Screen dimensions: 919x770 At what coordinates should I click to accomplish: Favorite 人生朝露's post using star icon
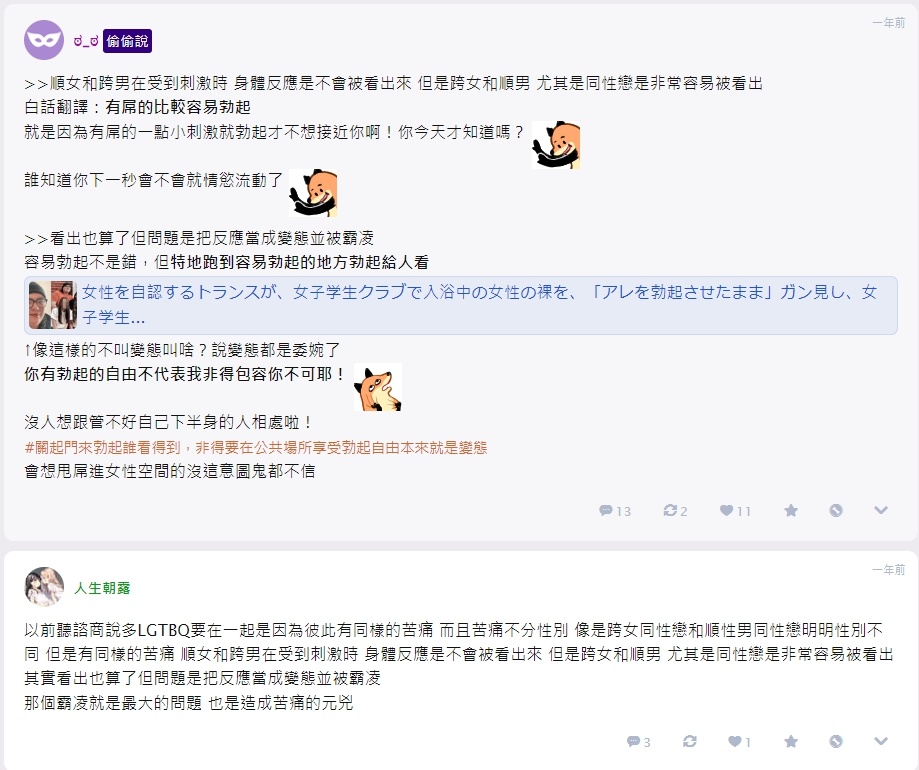791,741
